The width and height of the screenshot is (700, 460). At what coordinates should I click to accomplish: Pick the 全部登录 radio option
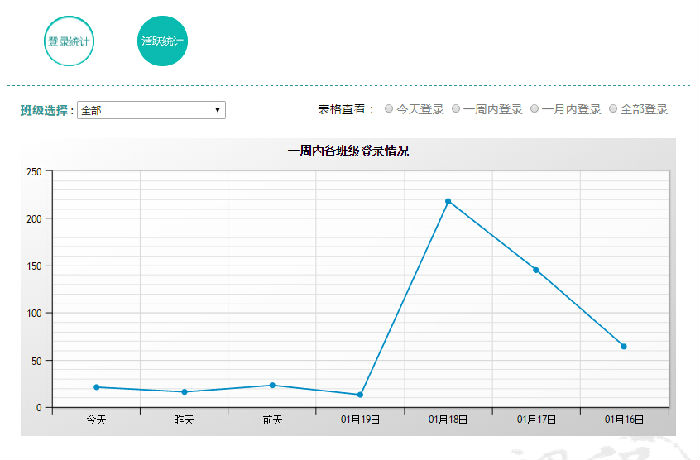pyautogui.click(x=613, y=110)
